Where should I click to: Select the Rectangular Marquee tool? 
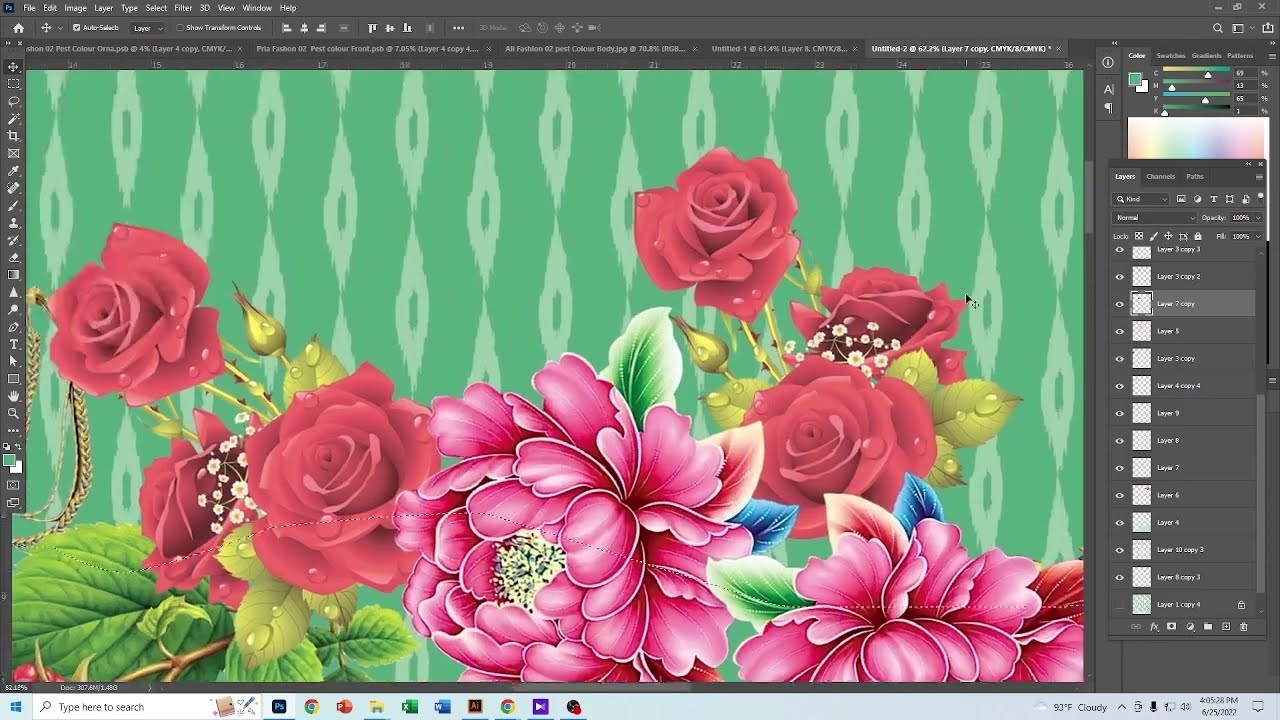click(13, 84)
